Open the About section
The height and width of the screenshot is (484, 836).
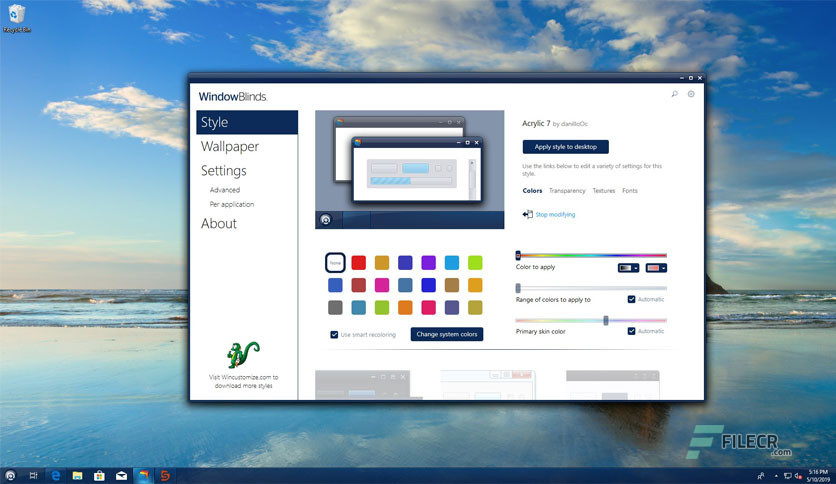219,224
